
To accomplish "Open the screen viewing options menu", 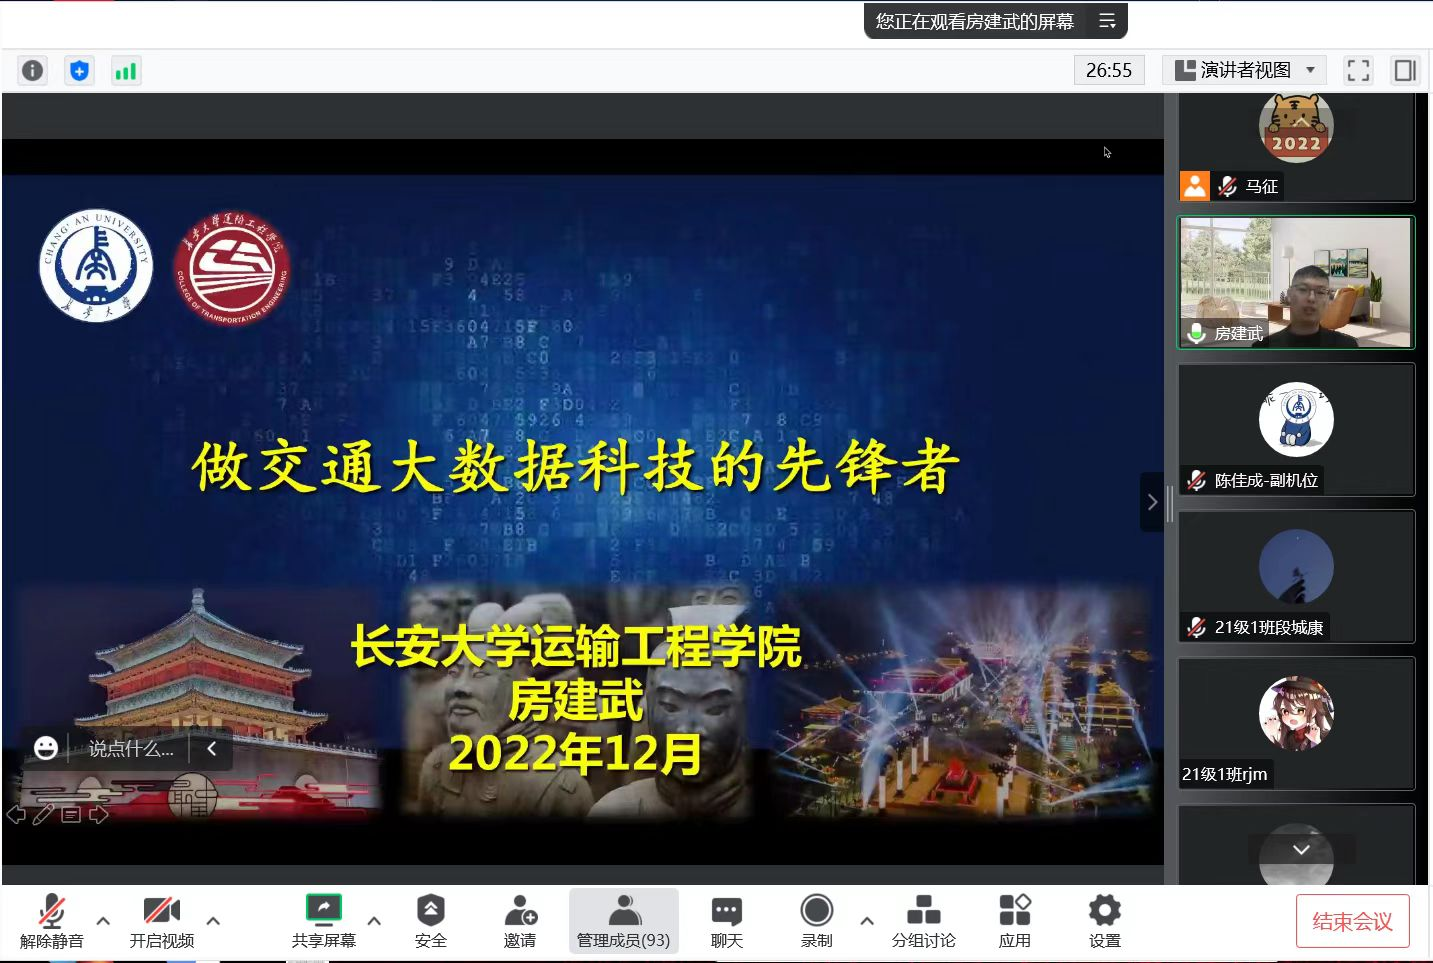I will click(x=1107, y=21).
